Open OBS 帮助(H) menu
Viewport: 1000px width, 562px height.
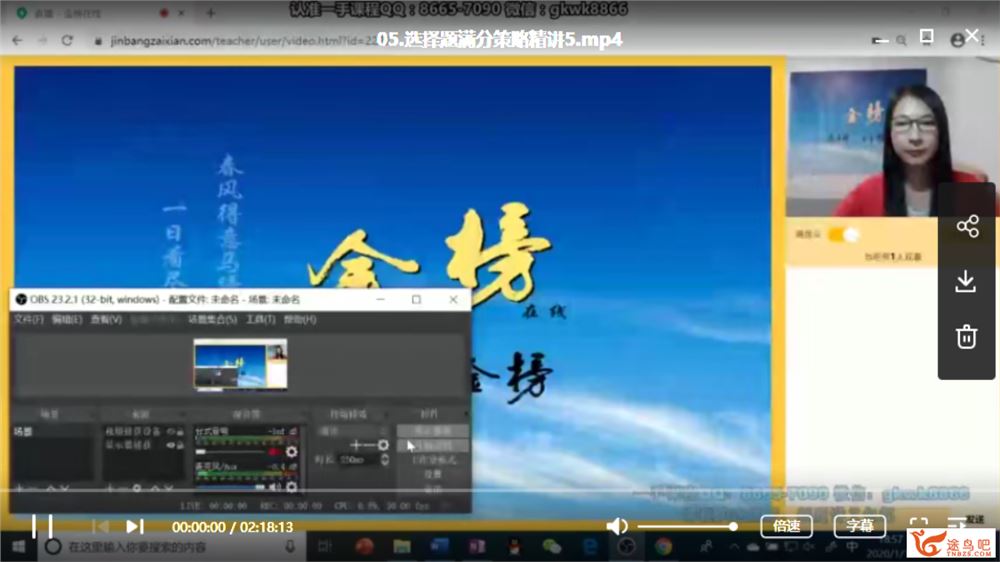tap(300, 319)
